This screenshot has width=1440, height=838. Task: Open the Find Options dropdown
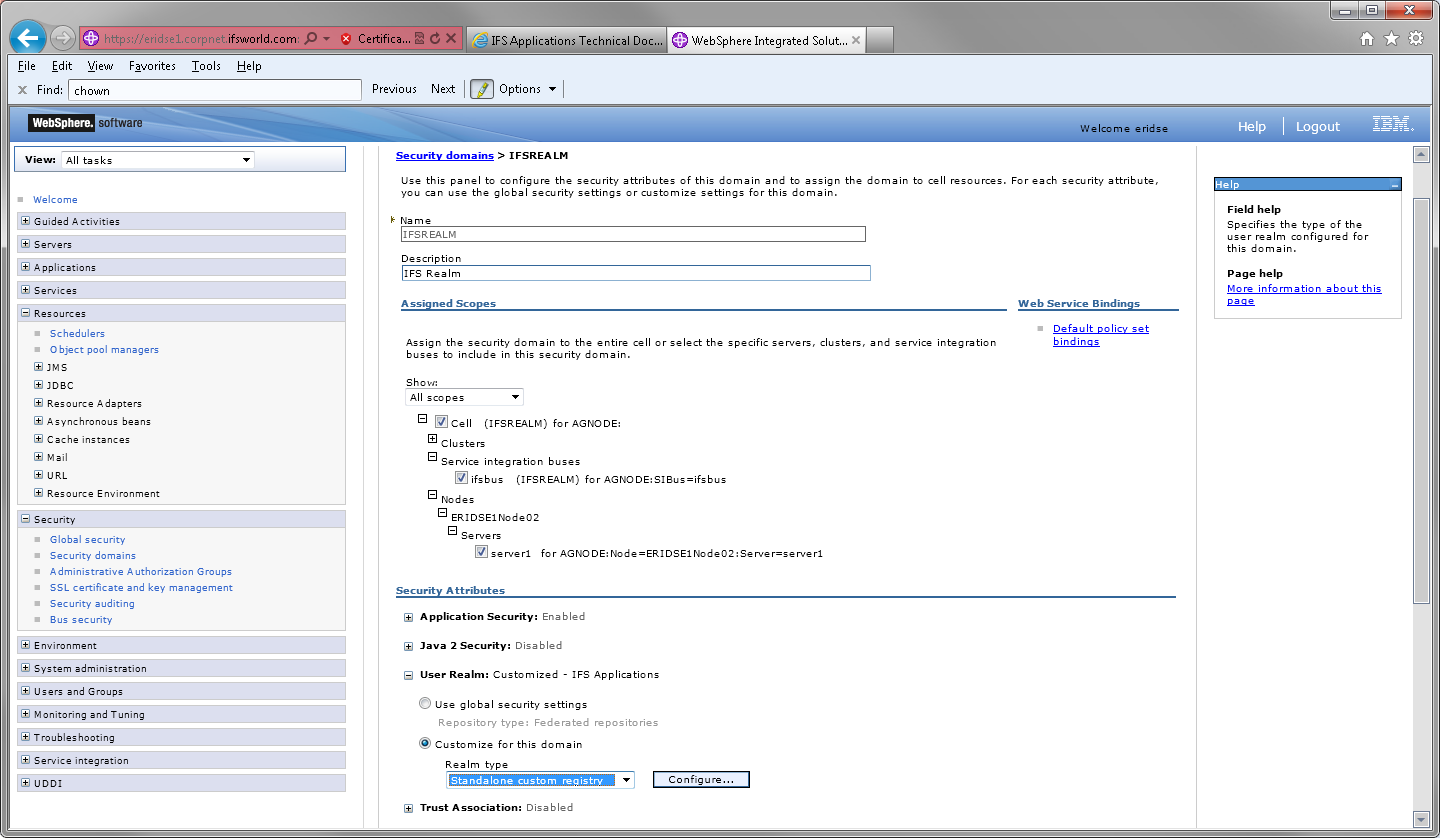coord(528,89)
